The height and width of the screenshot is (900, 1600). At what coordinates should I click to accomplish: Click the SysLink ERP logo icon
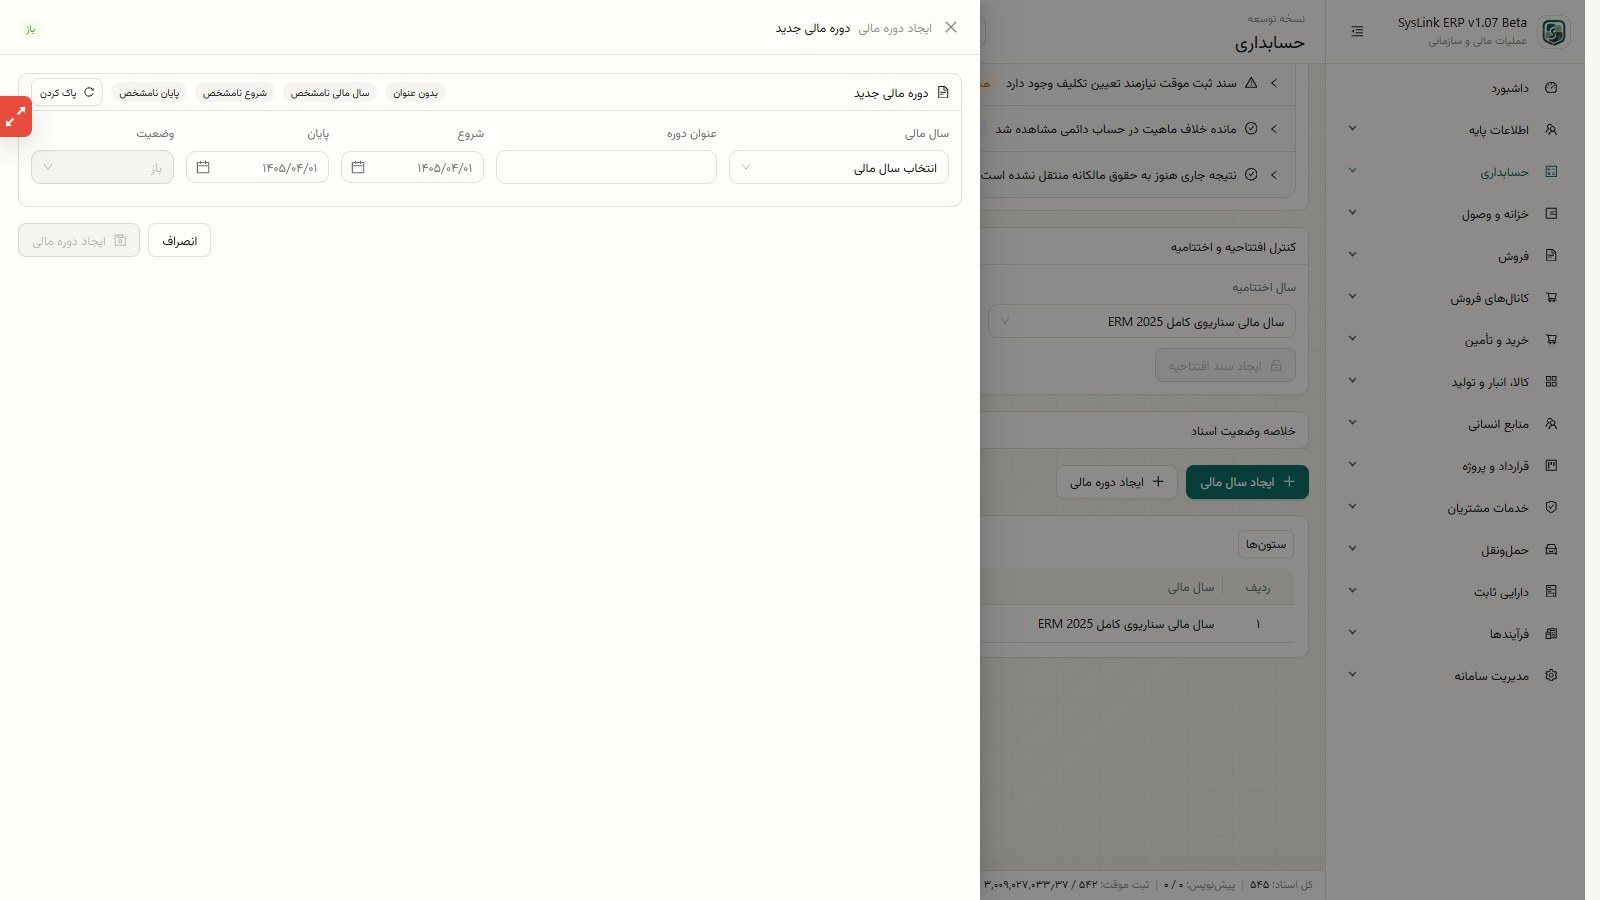pos(1553,32)
